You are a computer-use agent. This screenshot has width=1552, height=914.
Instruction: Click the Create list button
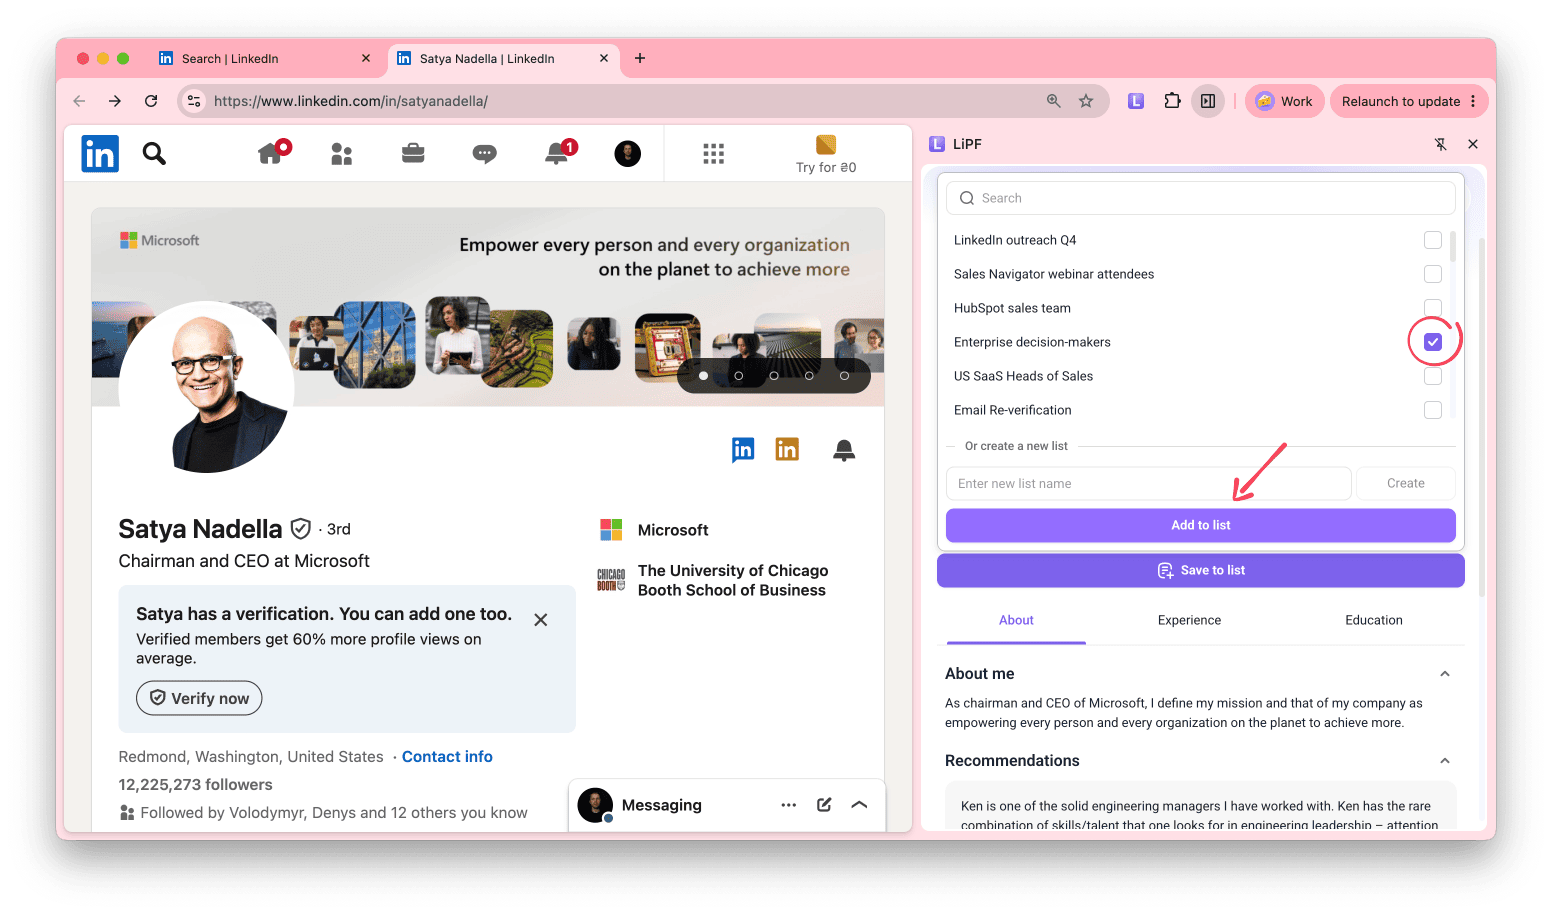tap(1405, 483)
